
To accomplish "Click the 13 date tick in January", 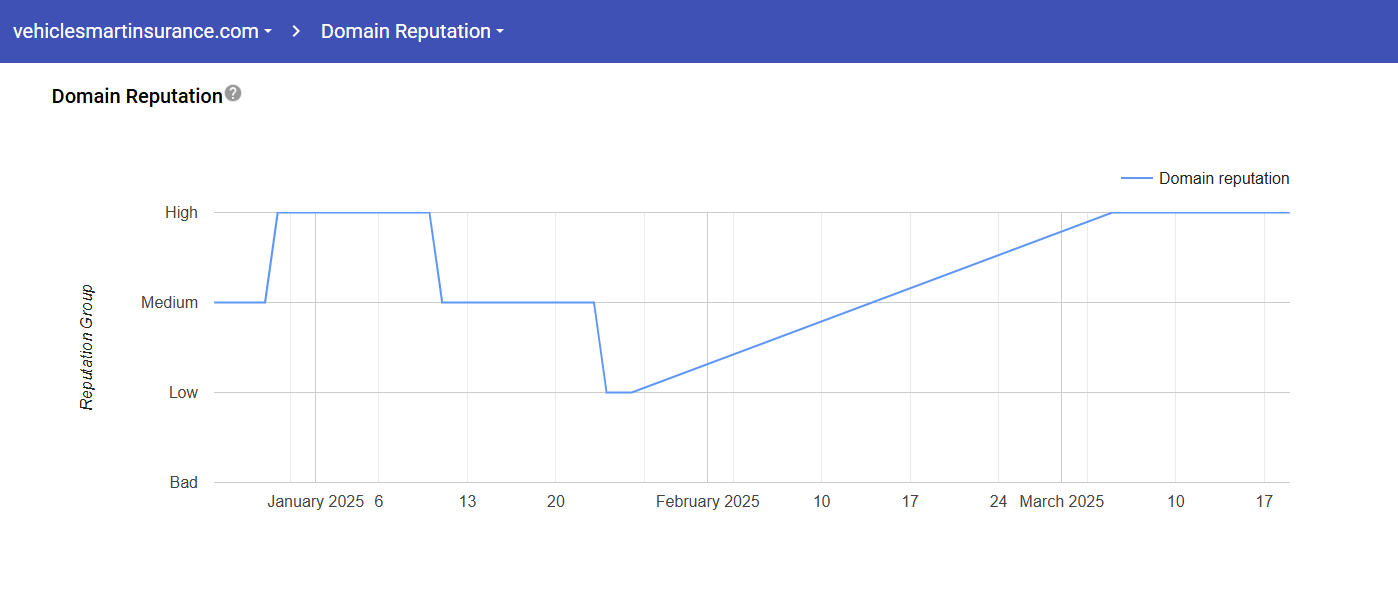I will (467, 502).
